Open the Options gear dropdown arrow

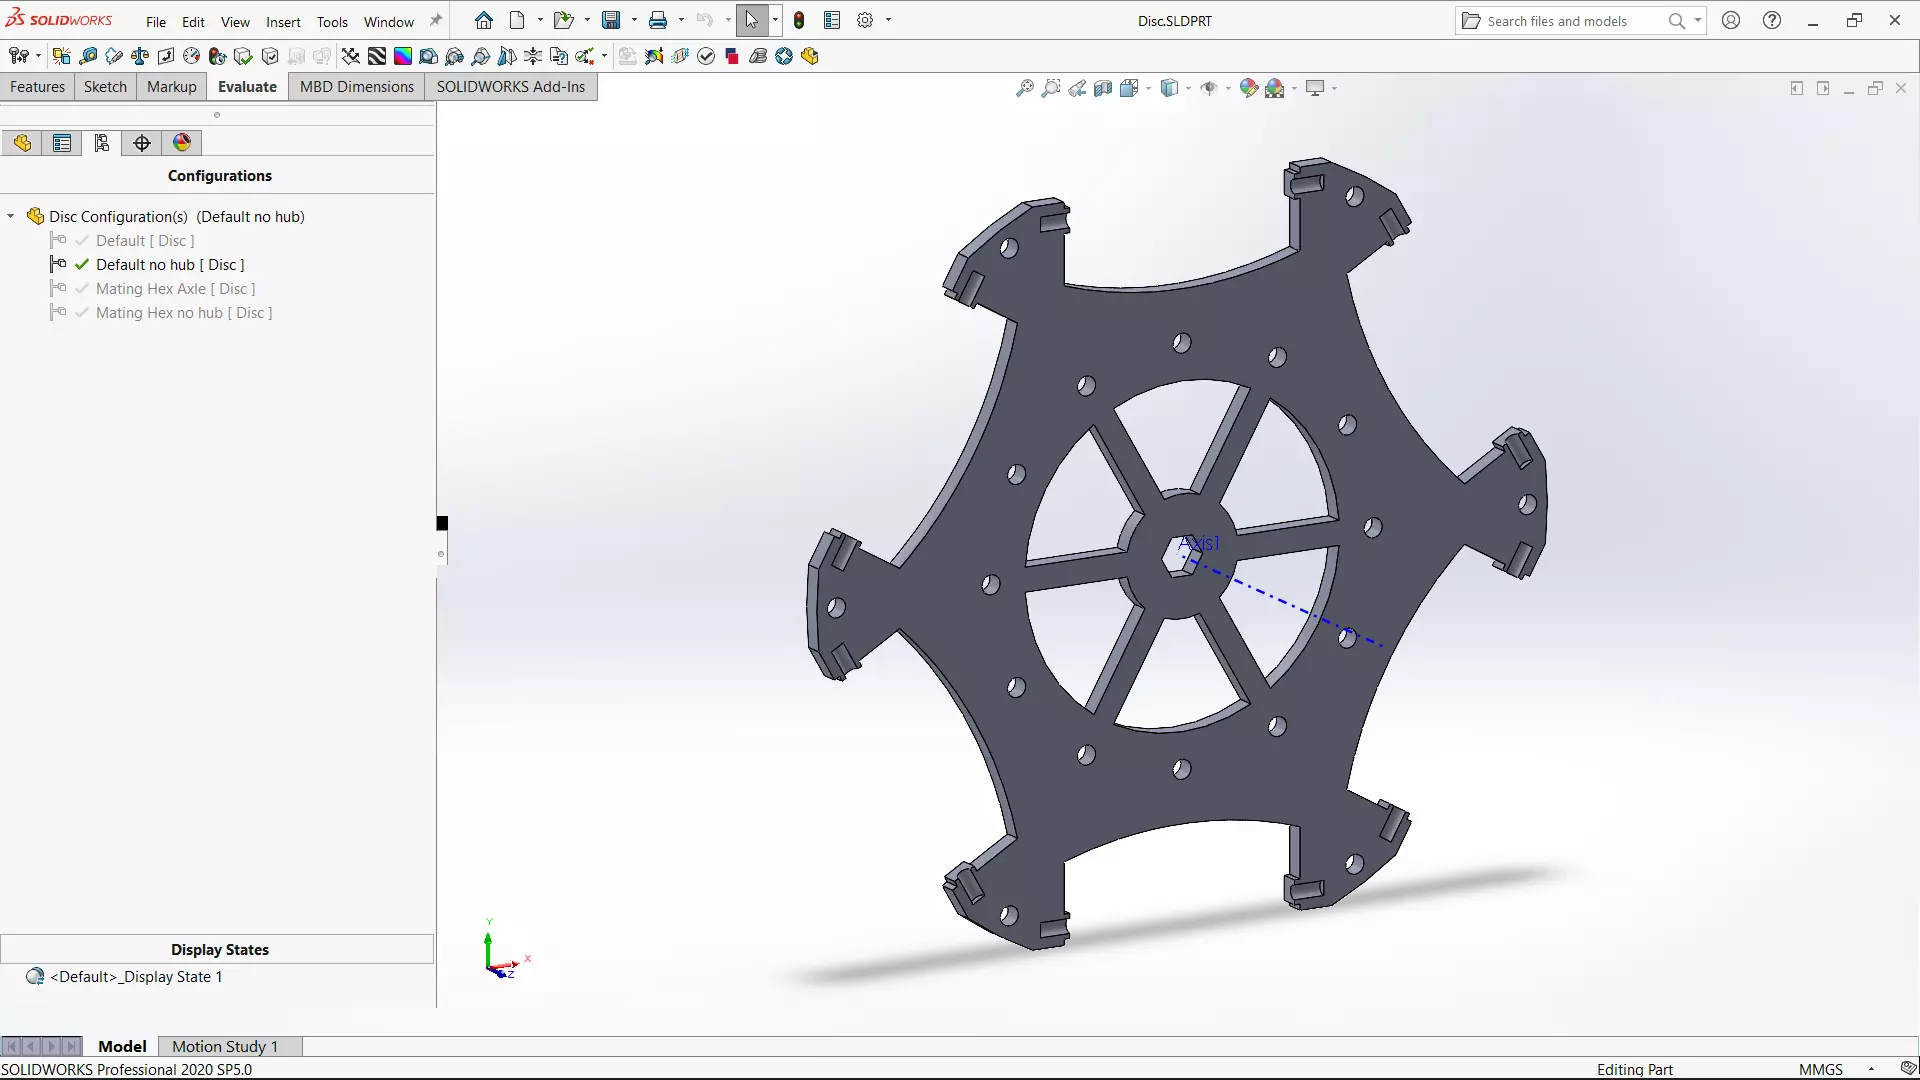point(888,20)
